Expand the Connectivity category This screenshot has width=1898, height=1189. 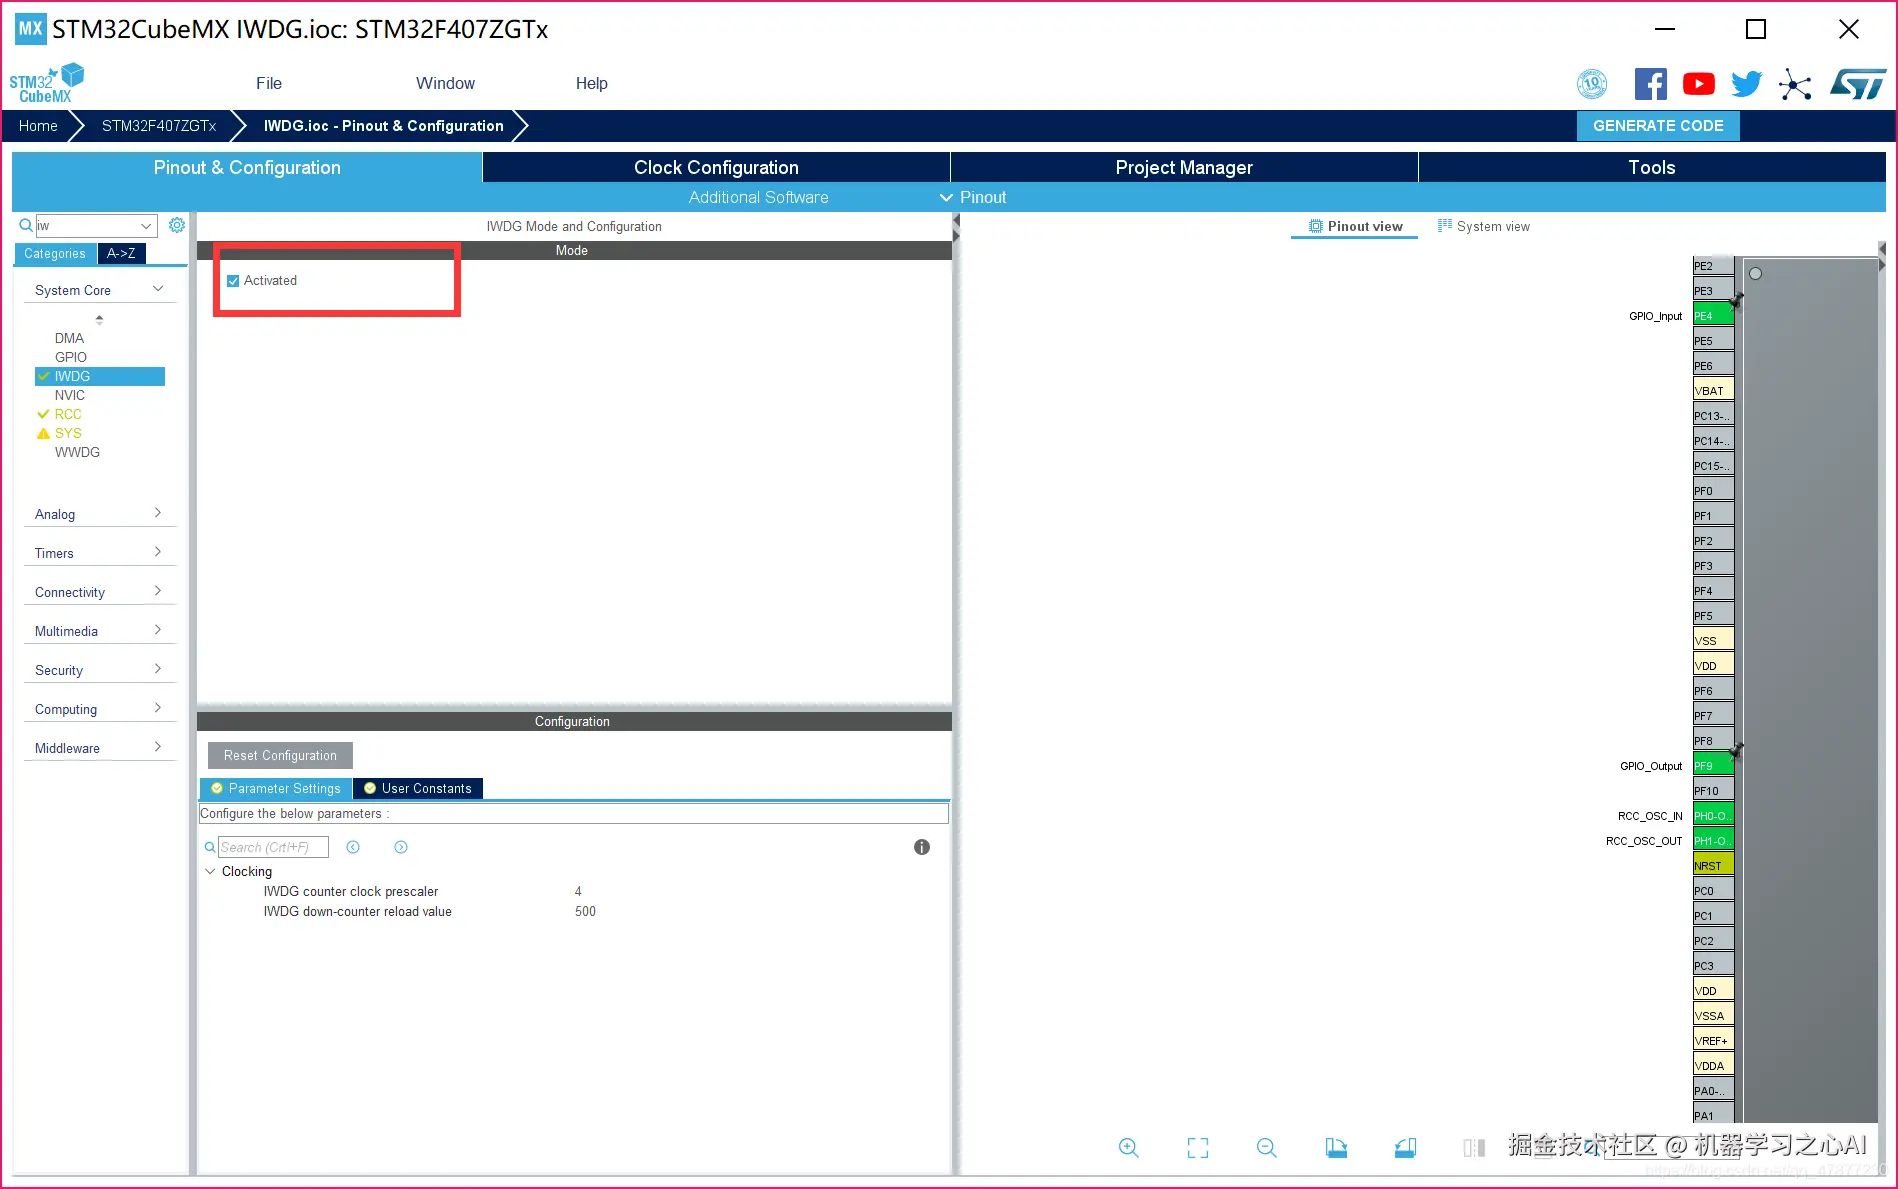pyautogui.click(x=158, y=591)
